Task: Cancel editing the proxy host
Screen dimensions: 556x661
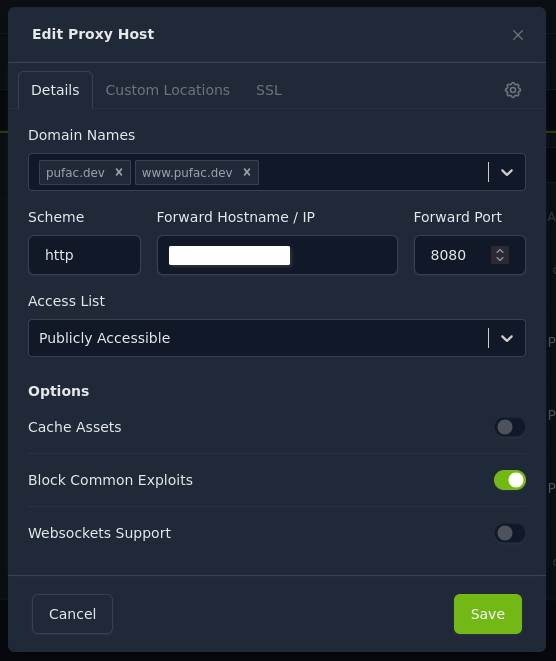Action: [73, 614]
